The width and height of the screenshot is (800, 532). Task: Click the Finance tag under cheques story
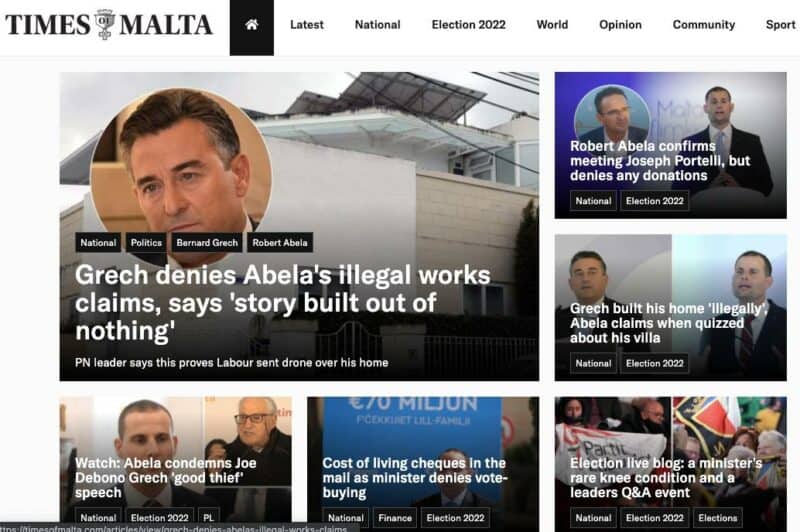pyautogui.click(x=395, y=518)
